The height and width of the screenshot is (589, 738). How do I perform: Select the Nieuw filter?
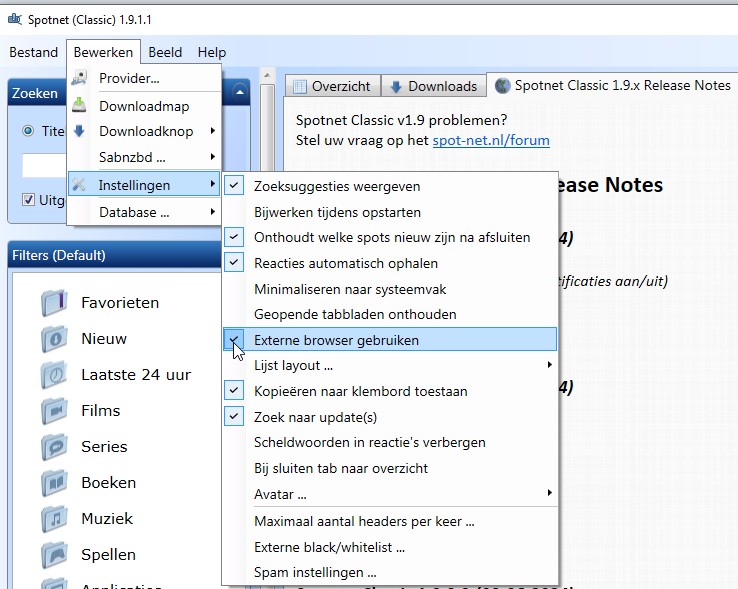(x=104, y=339)
